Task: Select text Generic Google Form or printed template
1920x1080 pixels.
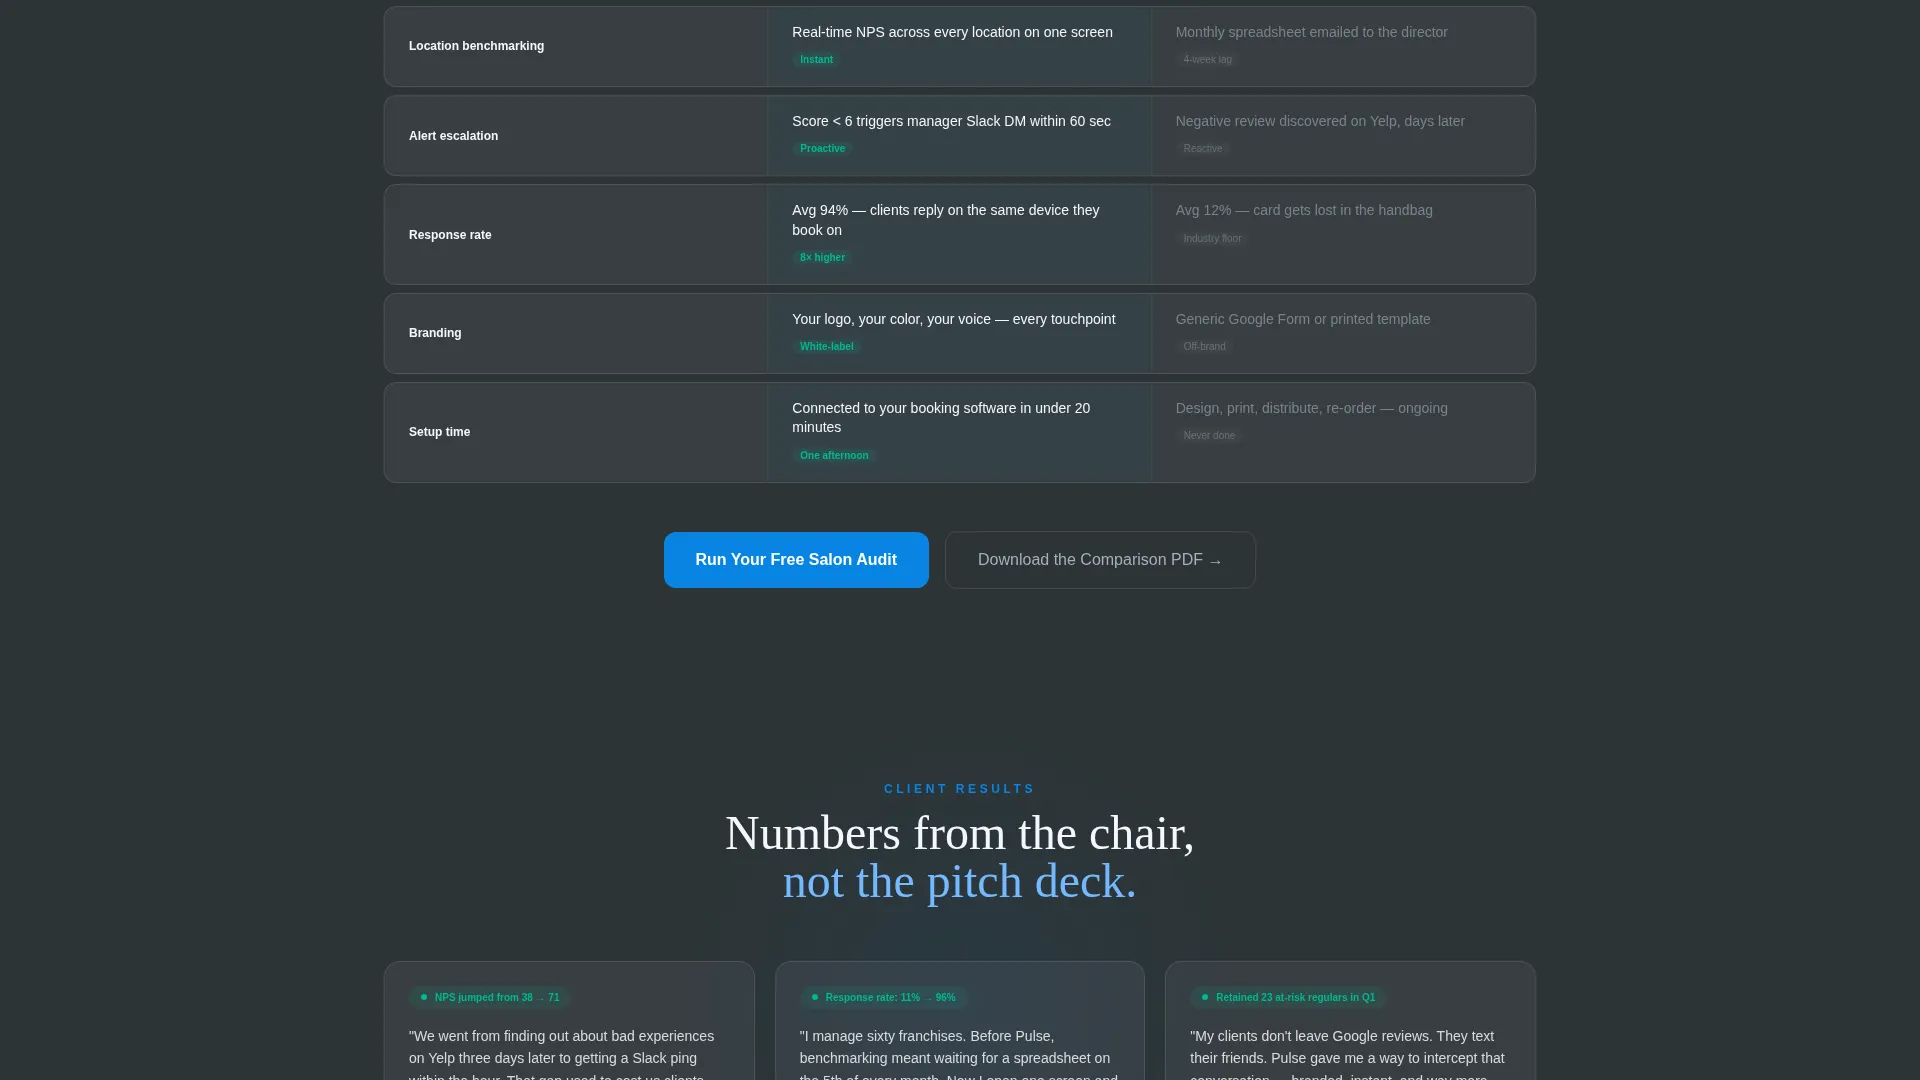Action: [x=1303, y=319]
